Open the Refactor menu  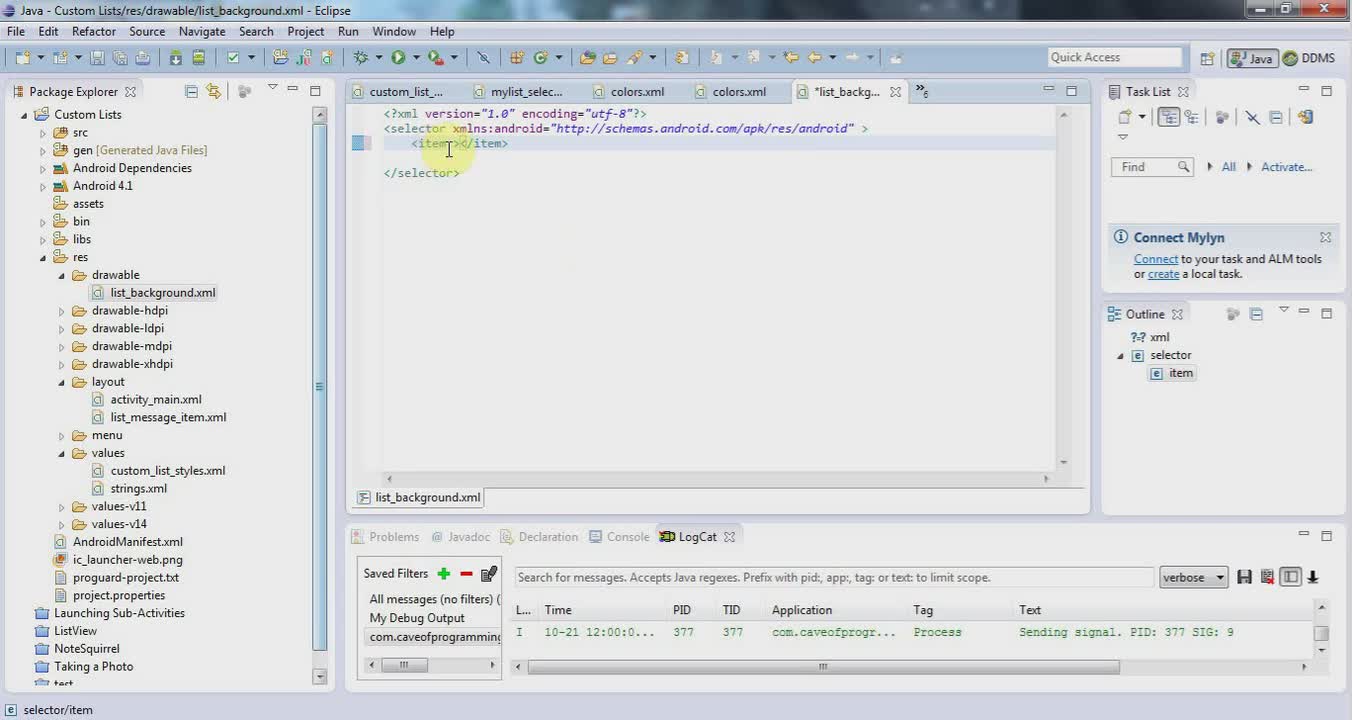94,31
